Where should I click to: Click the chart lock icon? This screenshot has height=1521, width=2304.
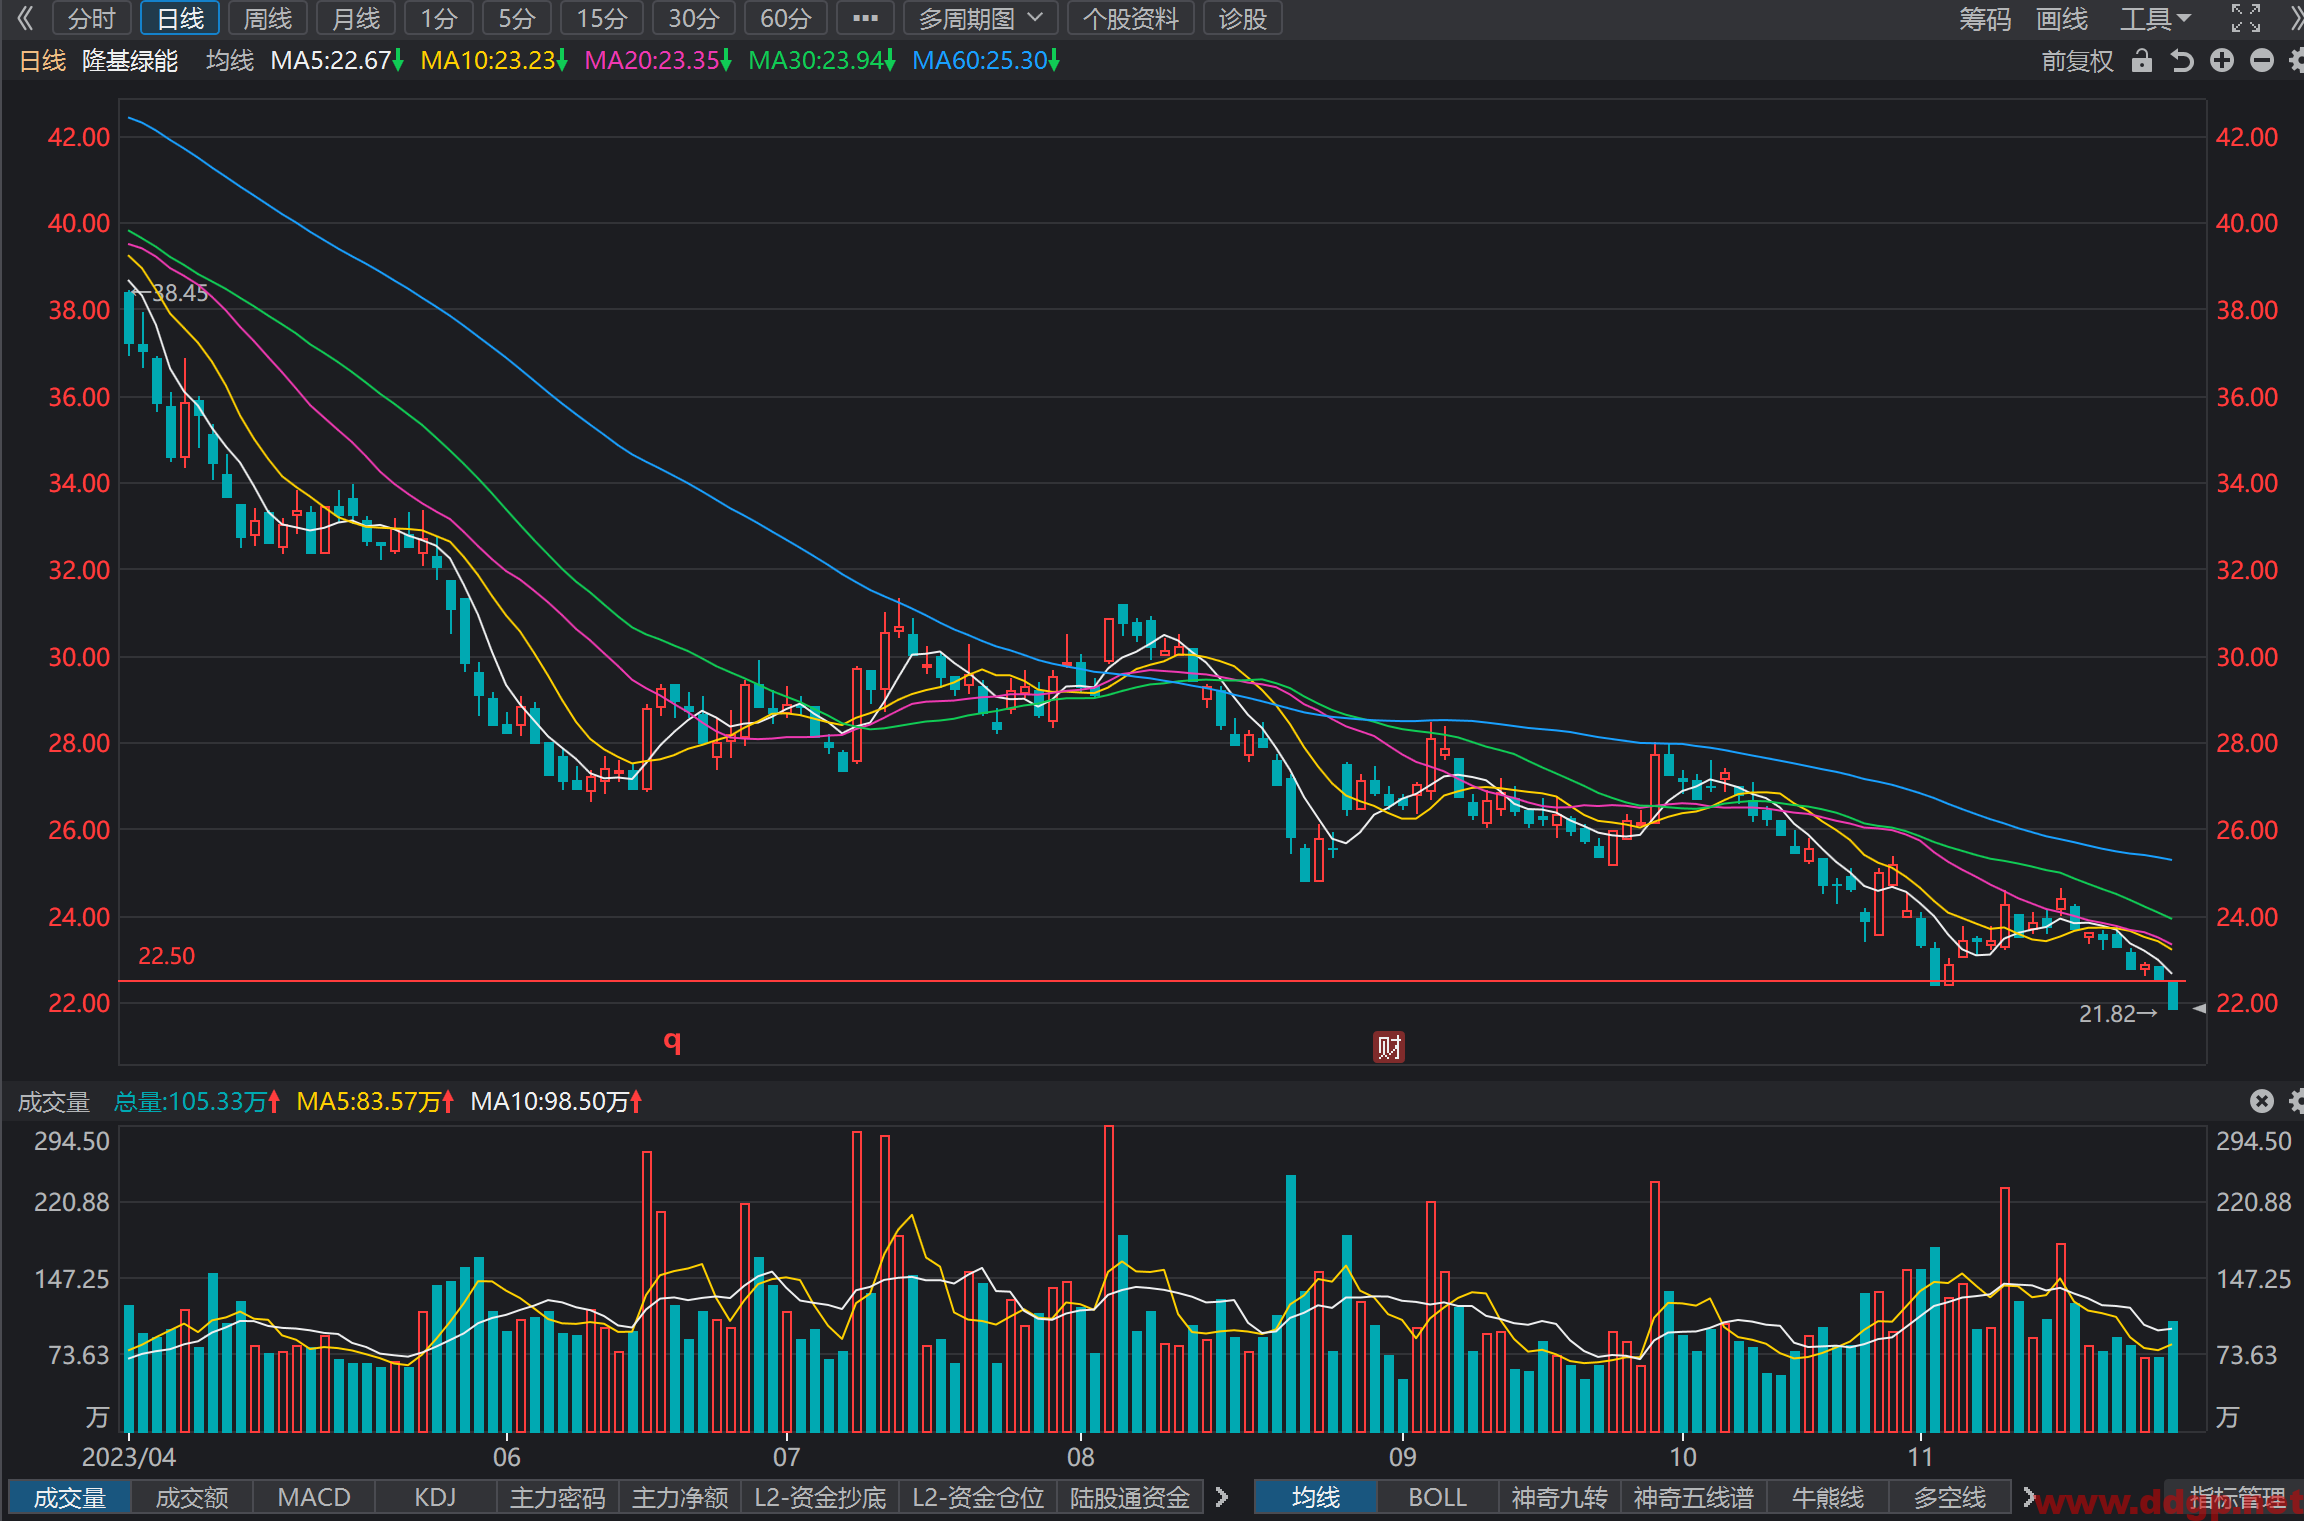pyautogui.click(x=2141, y=61)
